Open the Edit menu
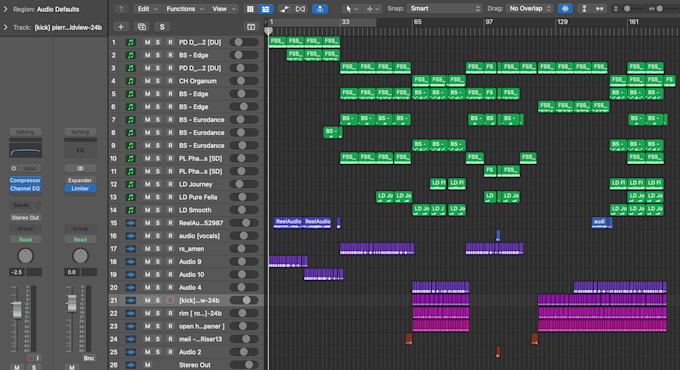The width and height of the screenshot is (680, 370). pos(147,9)
